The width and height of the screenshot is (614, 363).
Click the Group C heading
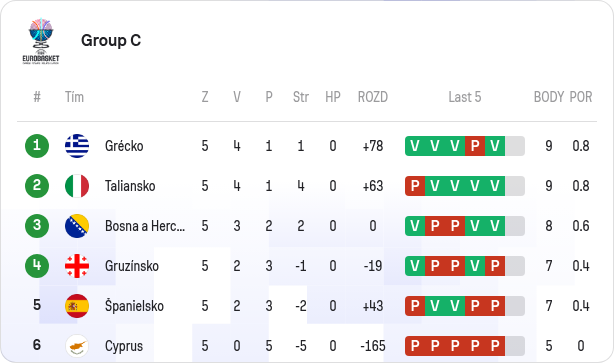[x=111, y=40]
